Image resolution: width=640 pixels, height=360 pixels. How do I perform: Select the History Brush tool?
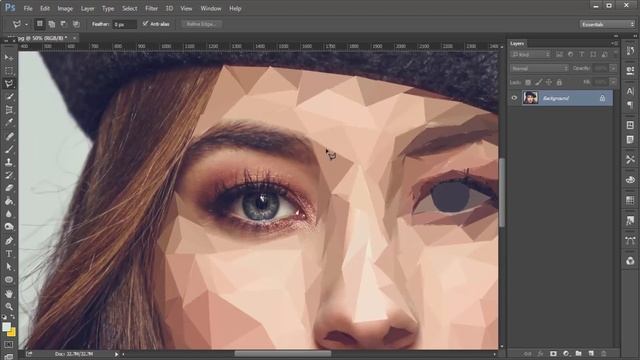click(9, 175)
